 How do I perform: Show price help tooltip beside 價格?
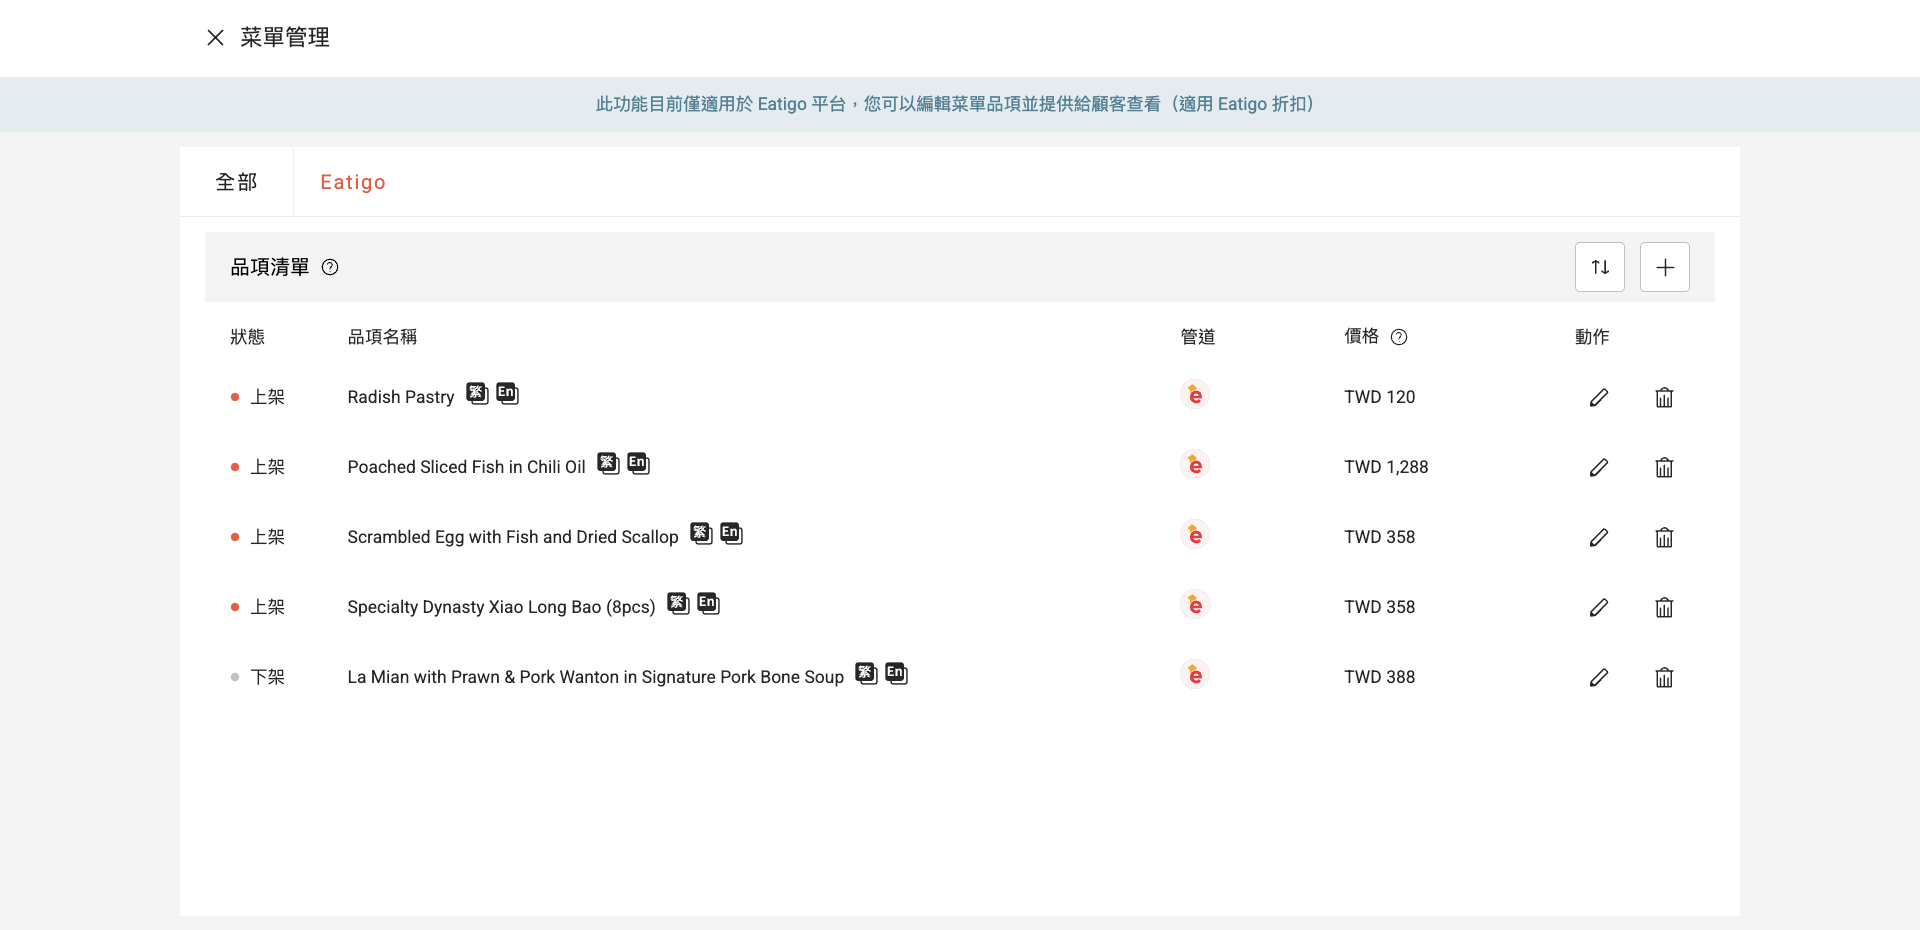pos(1399,337)
